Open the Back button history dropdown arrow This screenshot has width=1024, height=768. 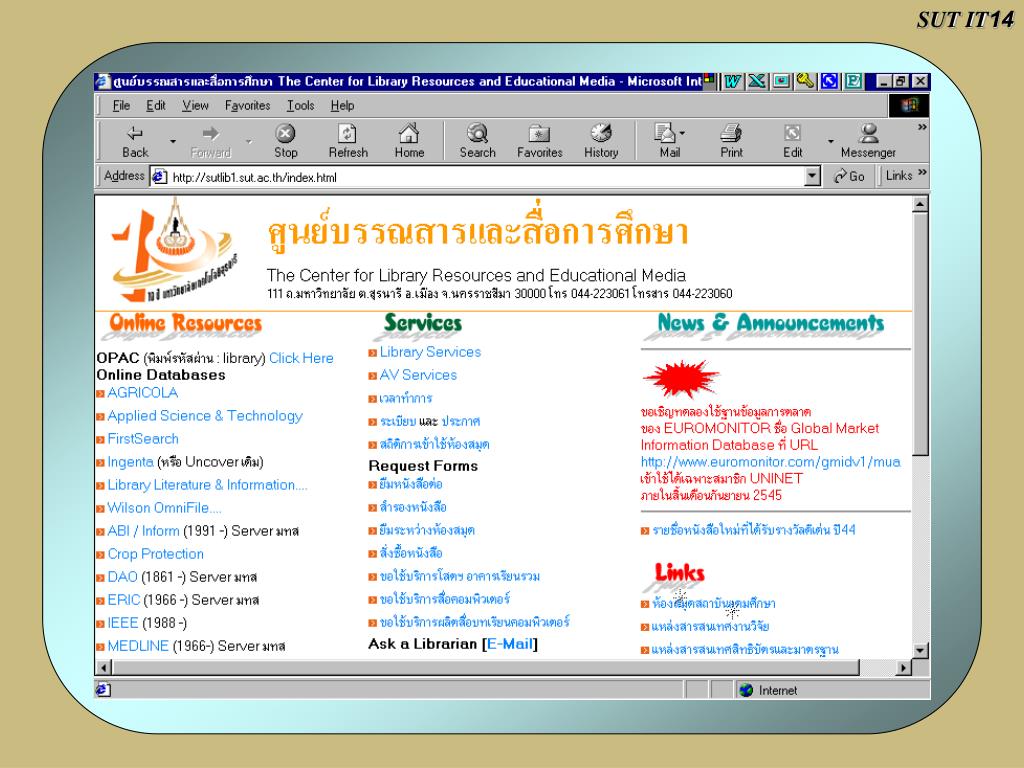(173, 141)
